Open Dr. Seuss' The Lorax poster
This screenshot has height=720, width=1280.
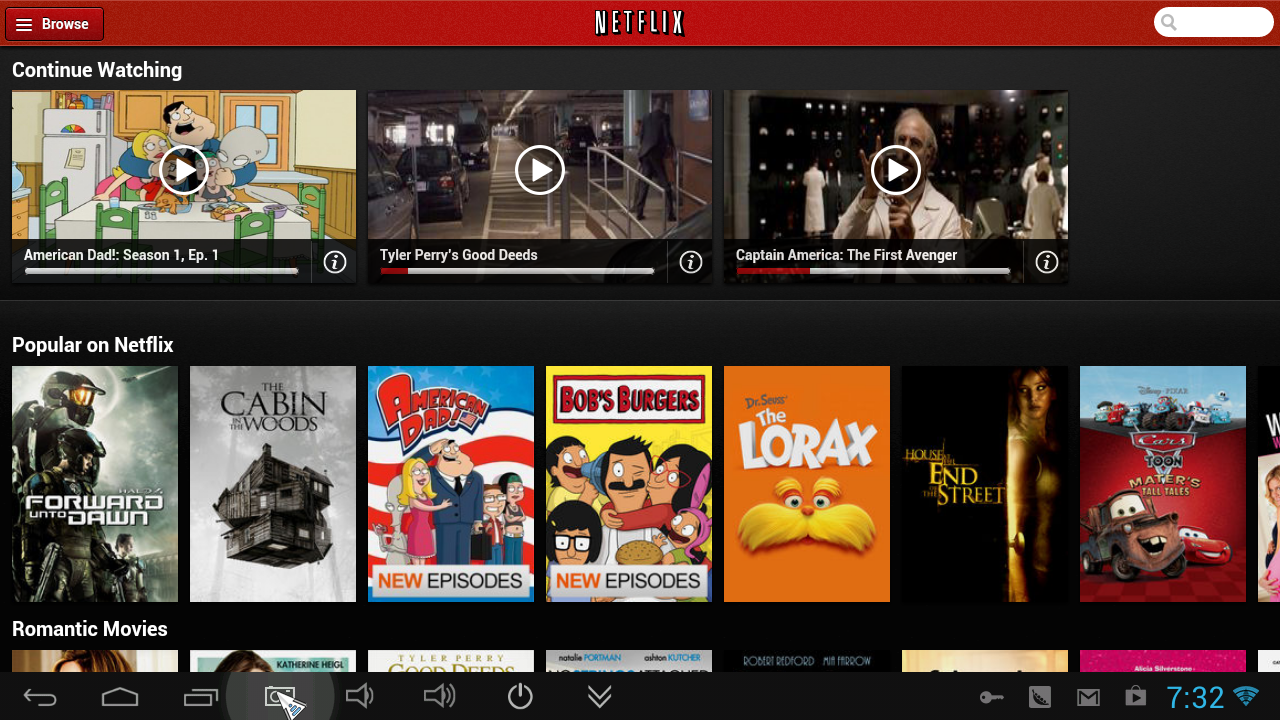coord(807,484)
